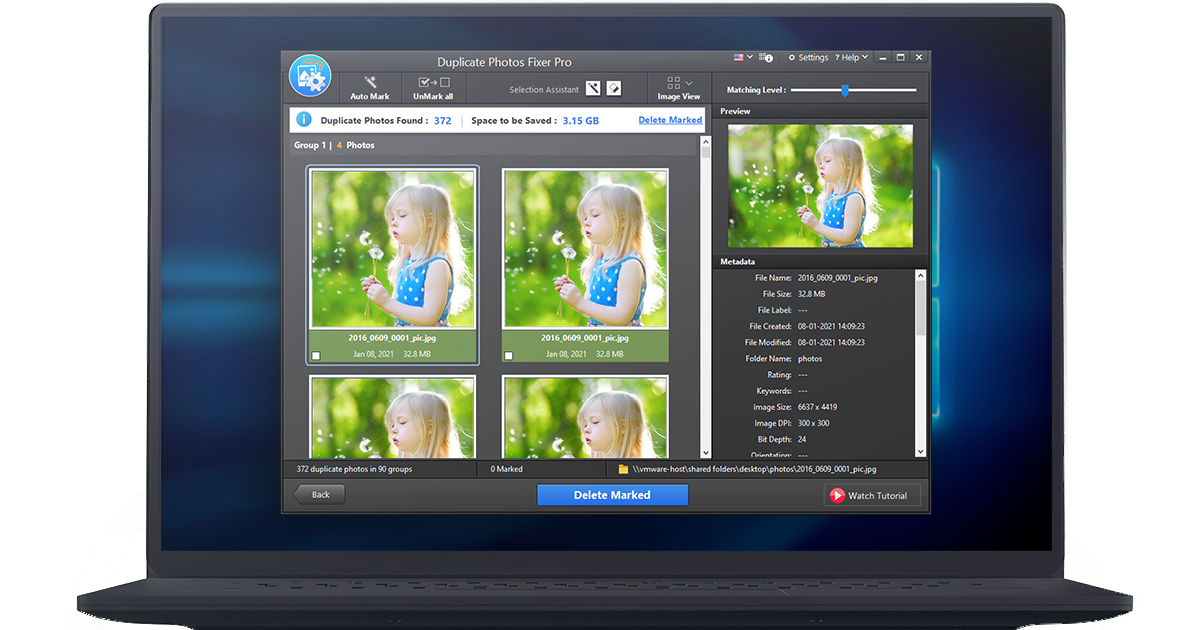Tick the checkbox on the unhighlighted top-row photo
Image resolution: width=1200 pixels, height=630 pixels.
point(508,355)
